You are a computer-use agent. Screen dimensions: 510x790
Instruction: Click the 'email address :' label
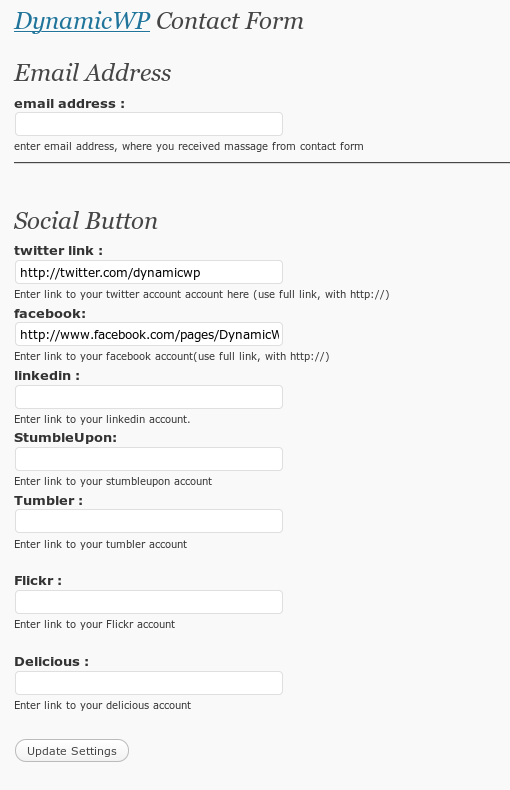pos(69,104)
